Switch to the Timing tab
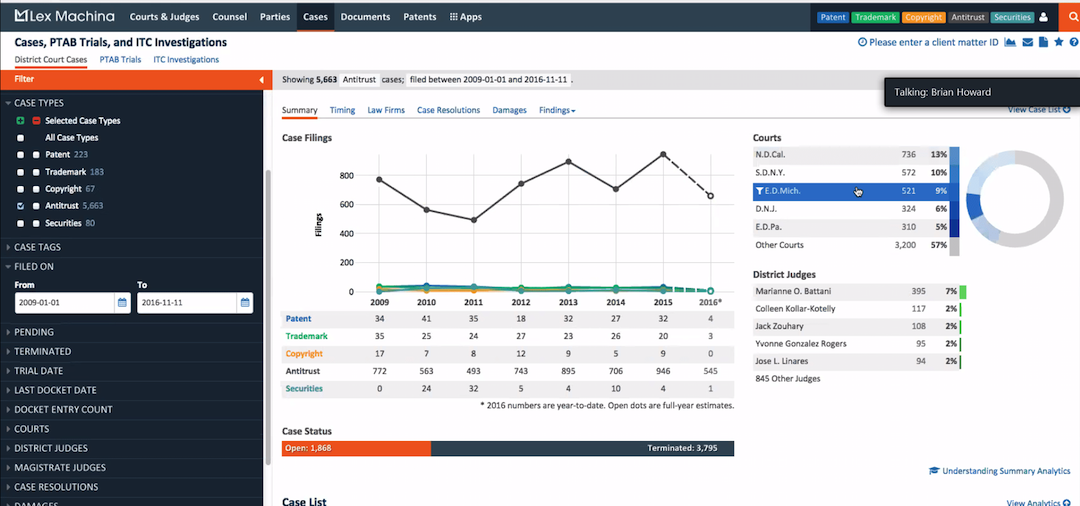Viewport: 1080px width, 506px height. coord(342,110)
